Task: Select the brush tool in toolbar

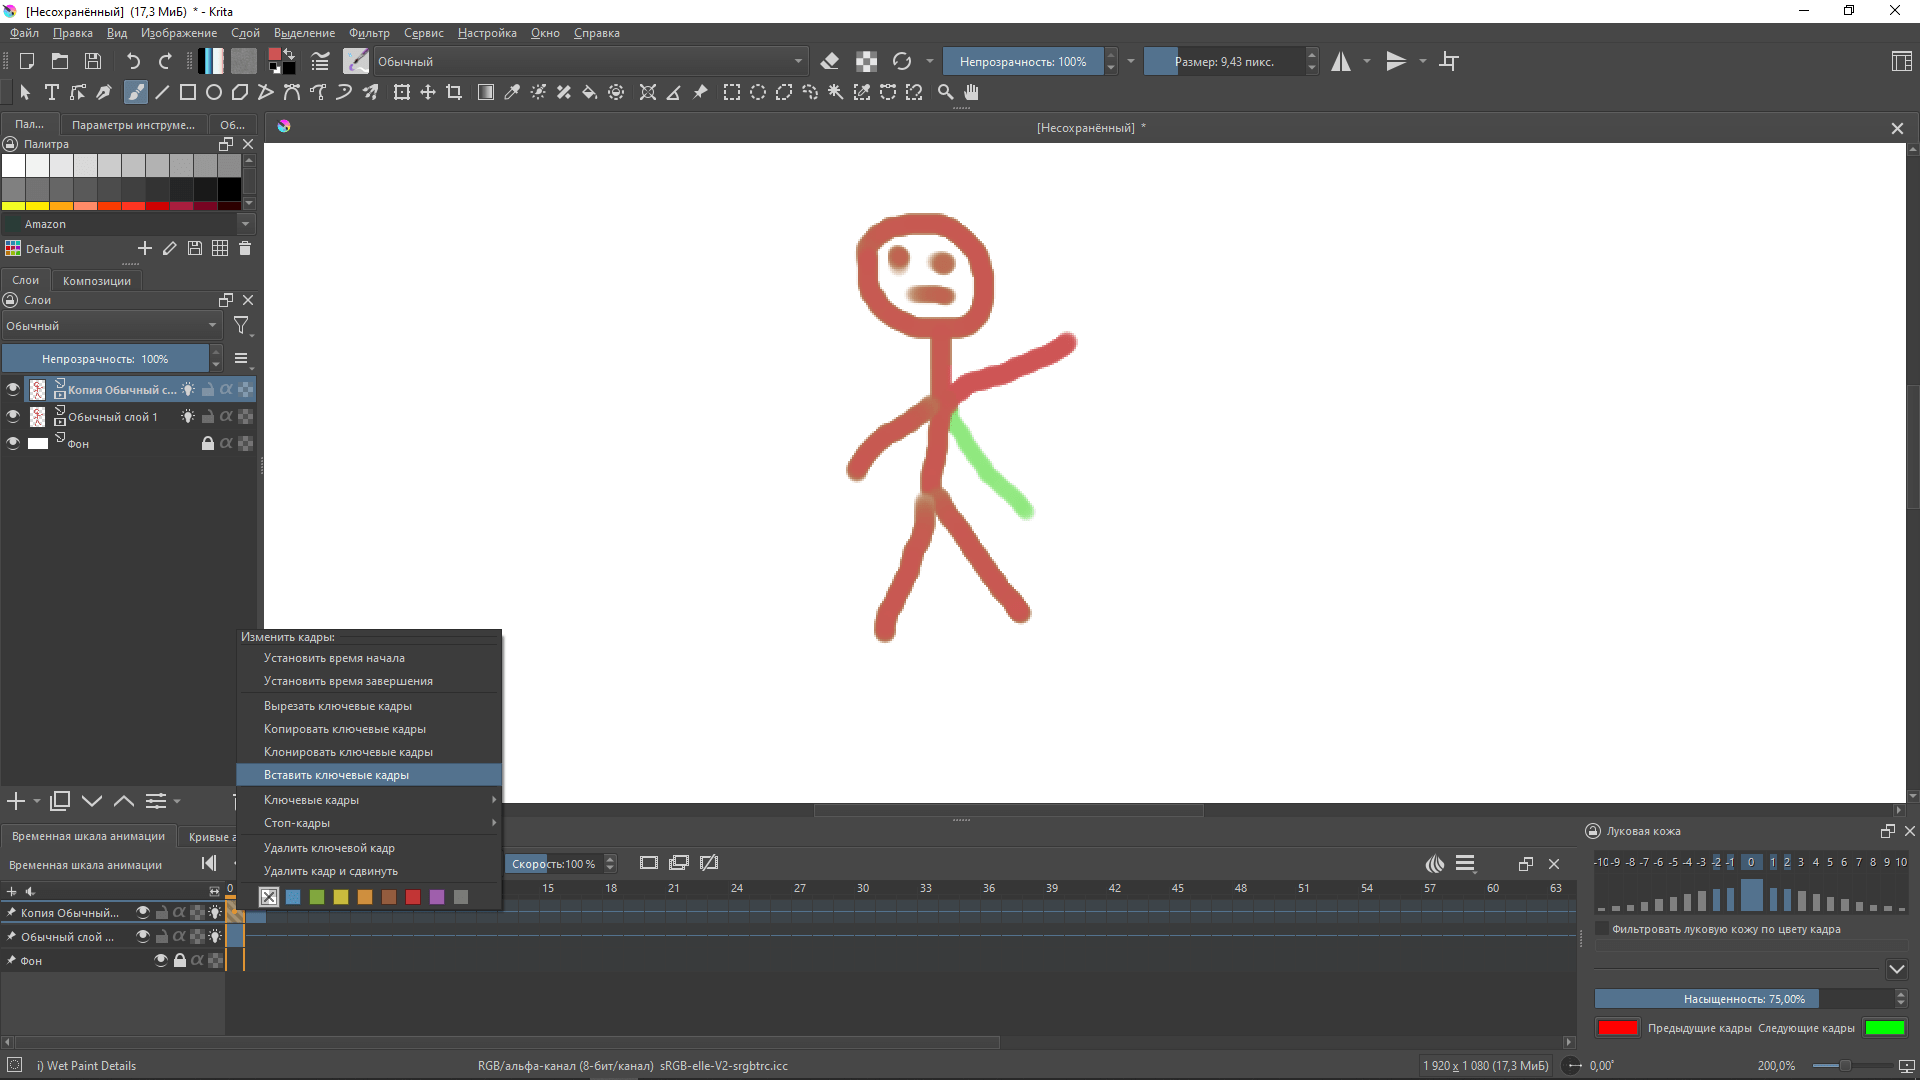Action: 135,92
